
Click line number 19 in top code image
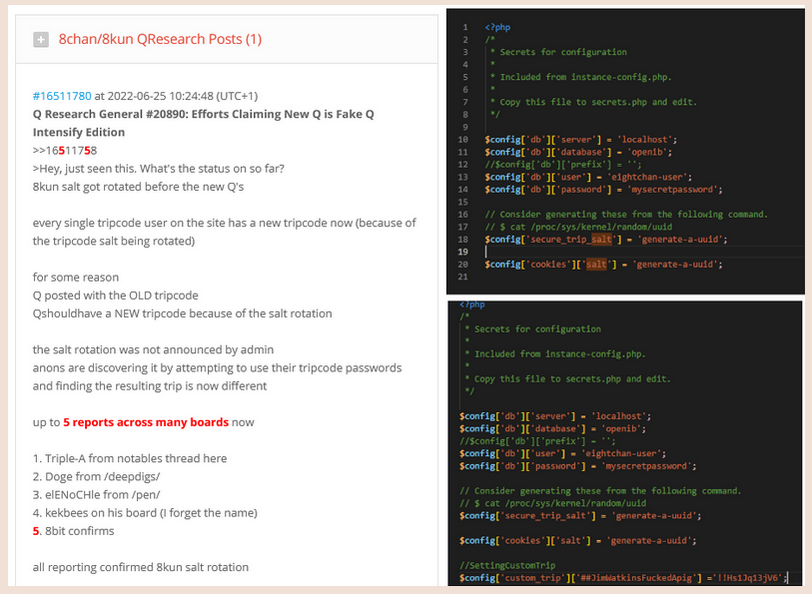click(x=463, y=252)
